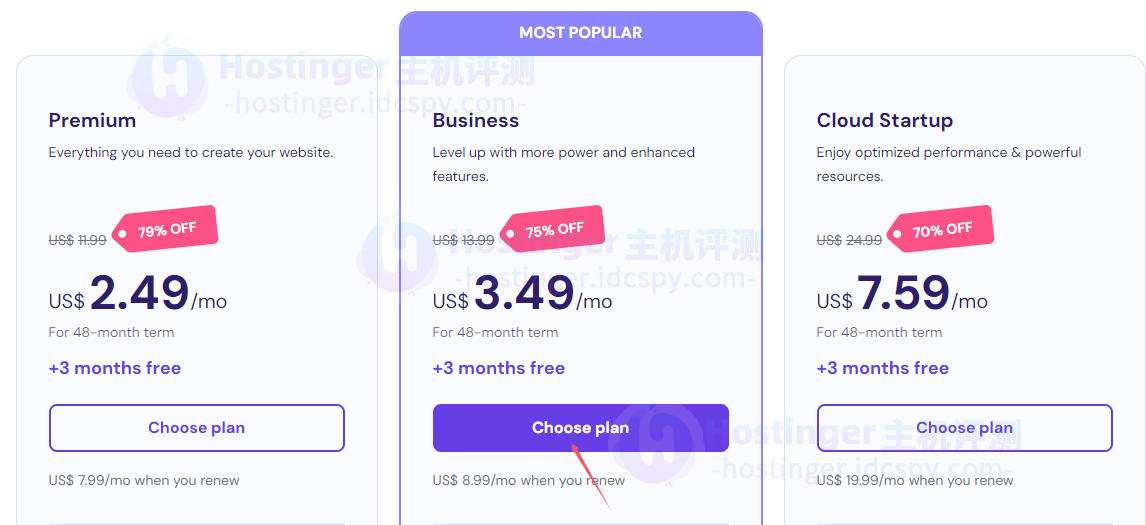Choose the Business plan

[580, 428]
